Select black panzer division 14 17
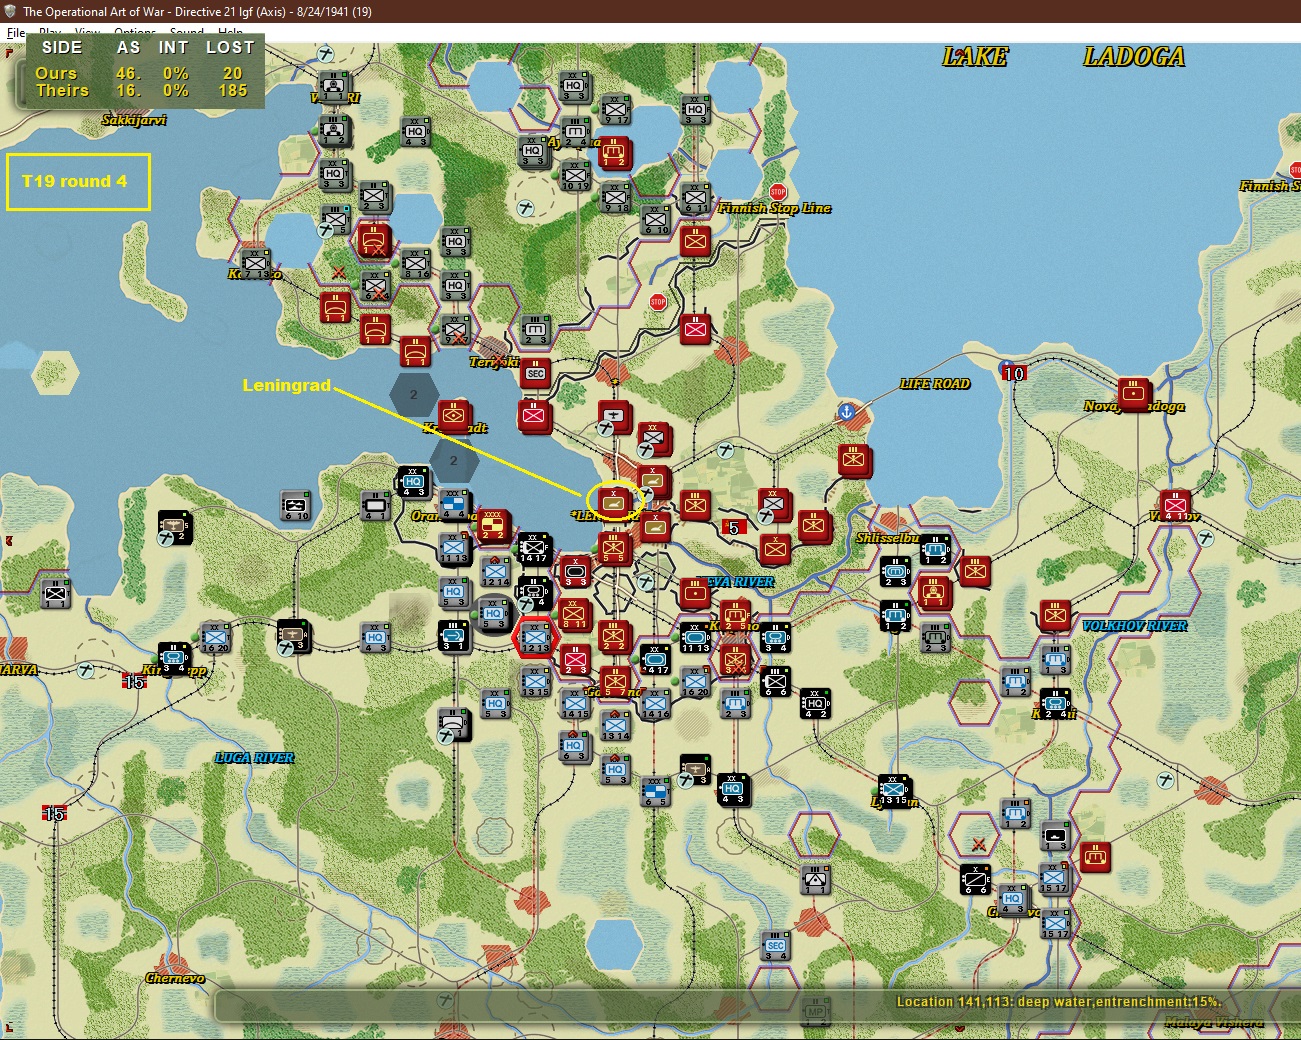 click(655, 658)
